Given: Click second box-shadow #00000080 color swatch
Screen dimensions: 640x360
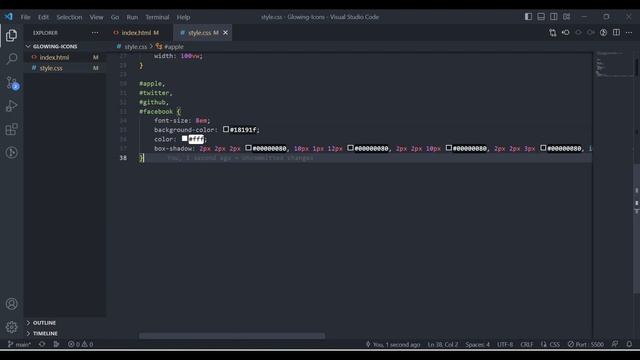Looking at the screenshot, I should point(350,148).
